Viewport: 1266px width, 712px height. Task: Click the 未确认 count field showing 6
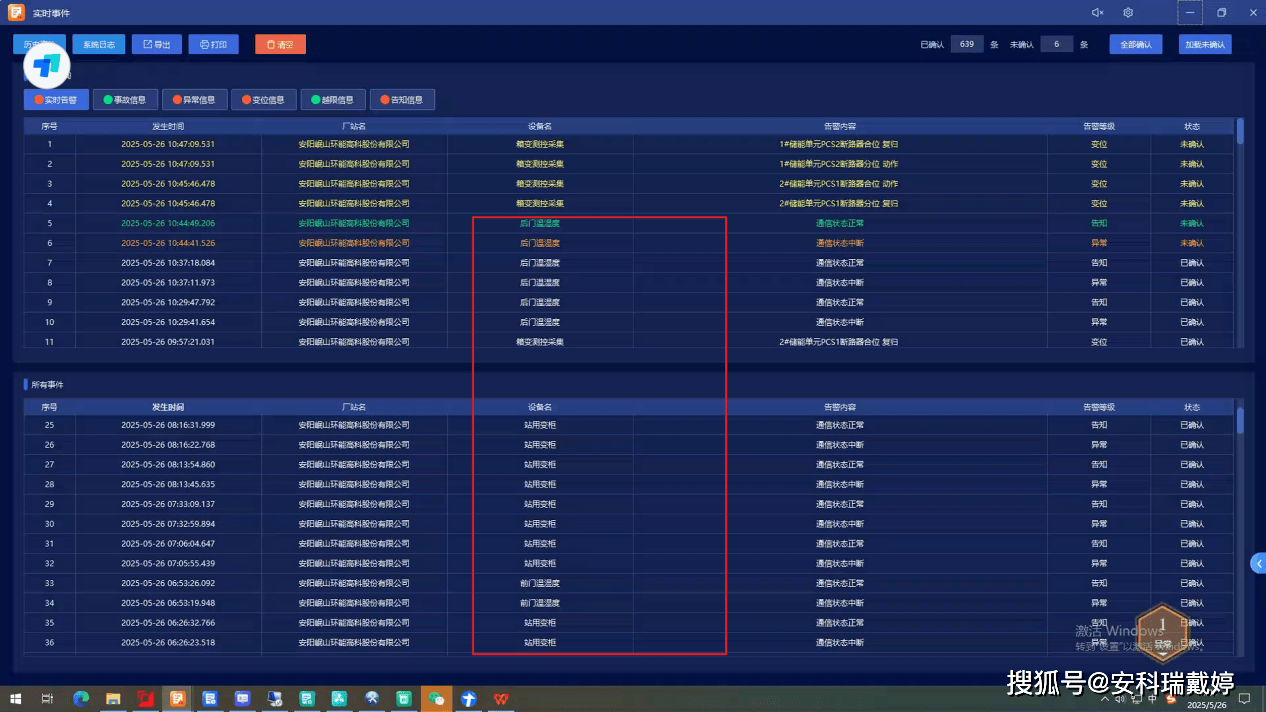coord(1056,44)
